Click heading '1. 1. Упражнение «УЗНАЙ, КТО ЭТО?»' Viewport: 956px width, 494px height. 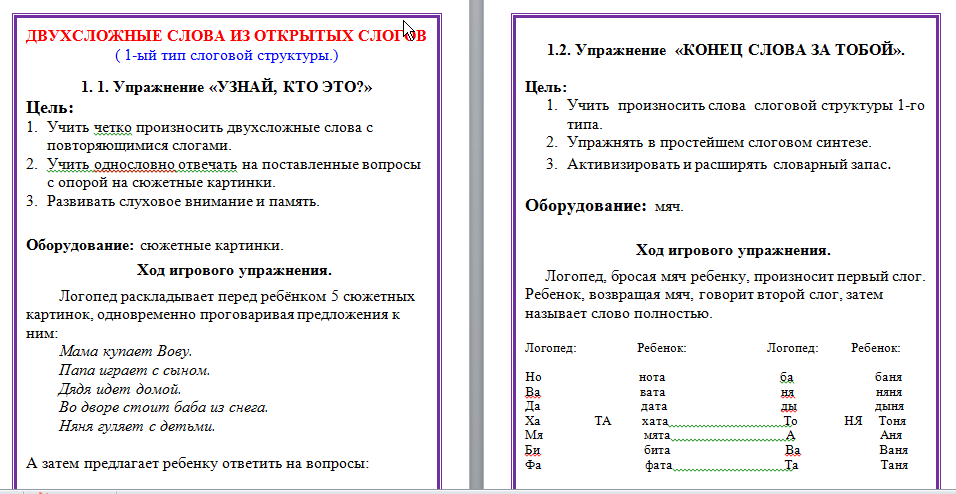pos(226,87)
